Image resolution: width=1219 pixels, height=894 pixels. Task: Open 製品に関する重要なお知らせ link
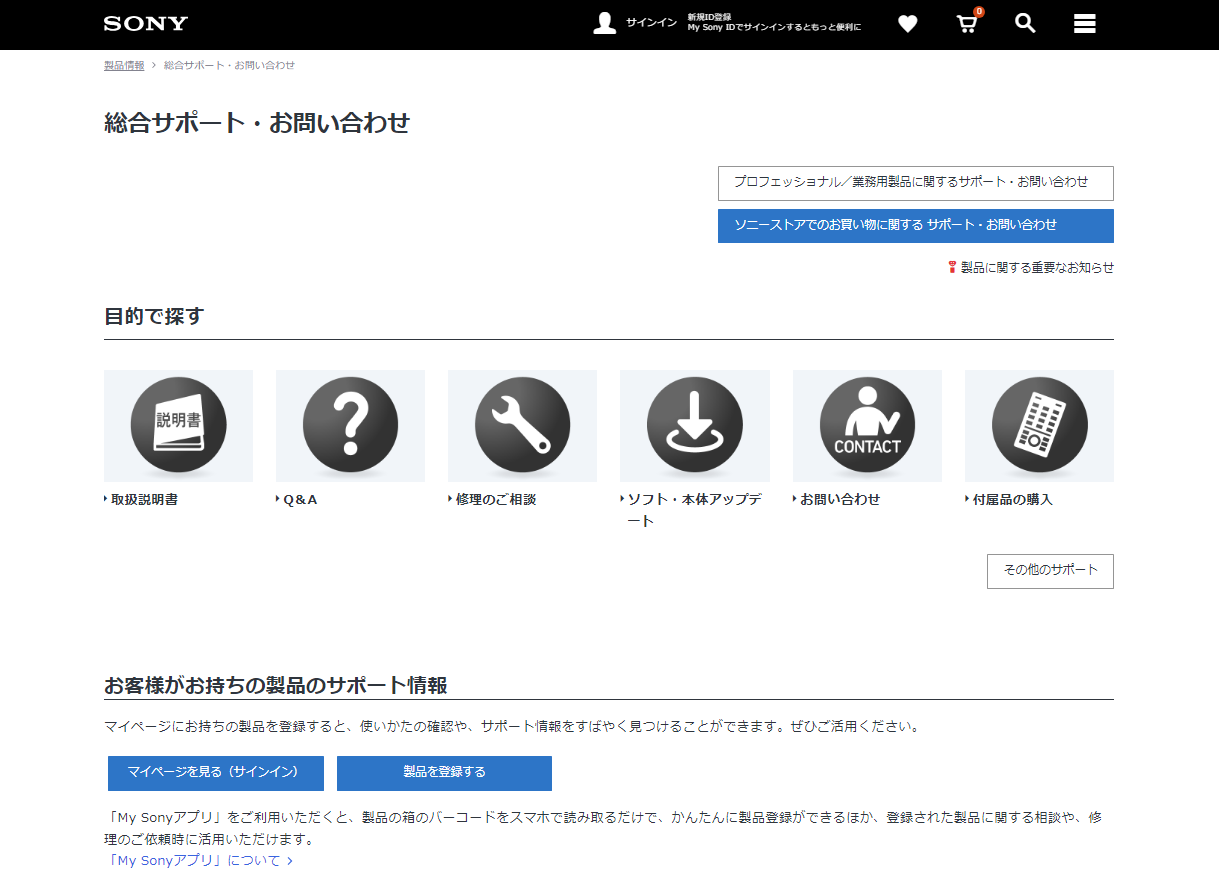point(1037,267)
